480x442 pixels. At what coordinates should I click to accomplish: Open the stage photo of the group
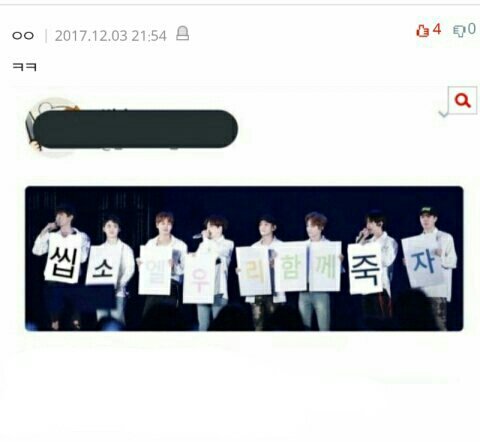coord(244,259)
